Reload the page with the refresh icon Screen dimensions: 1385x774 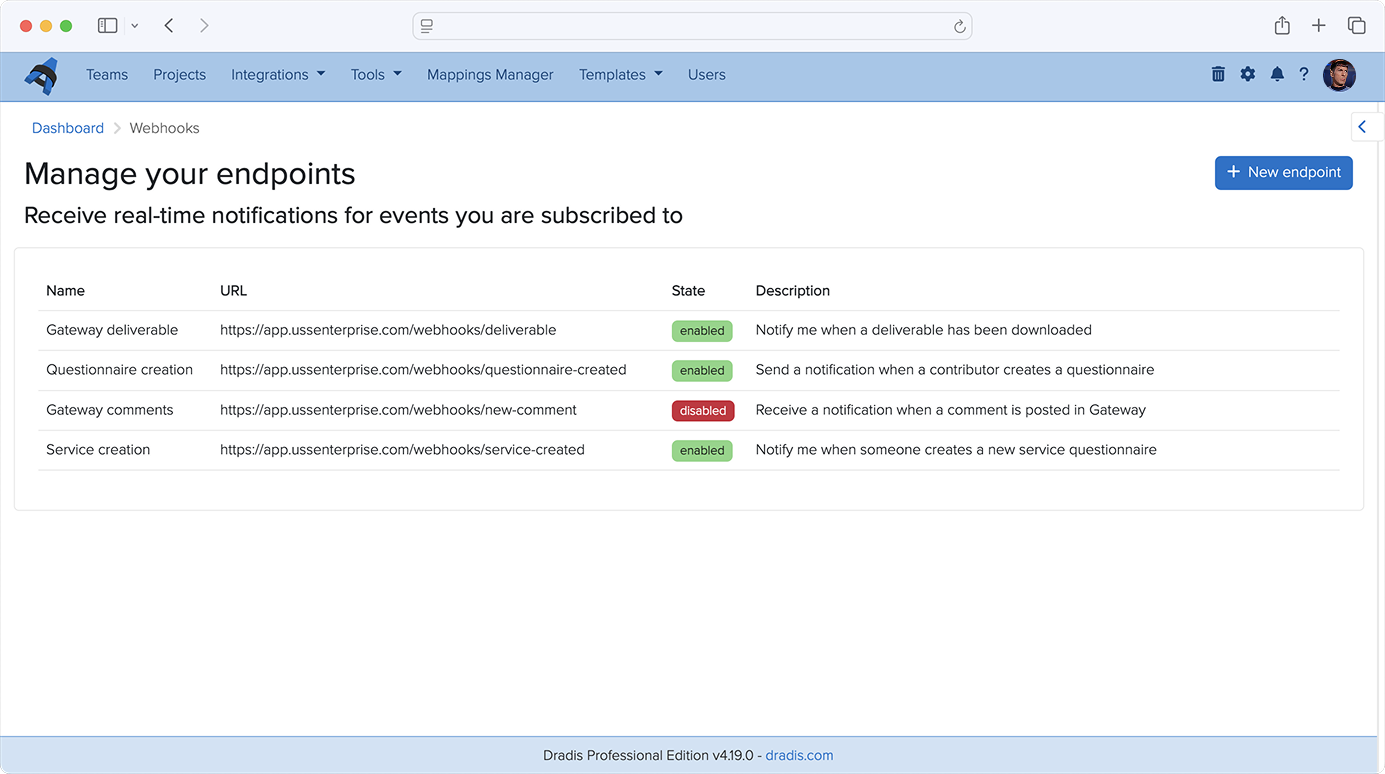tap(959, 26)
